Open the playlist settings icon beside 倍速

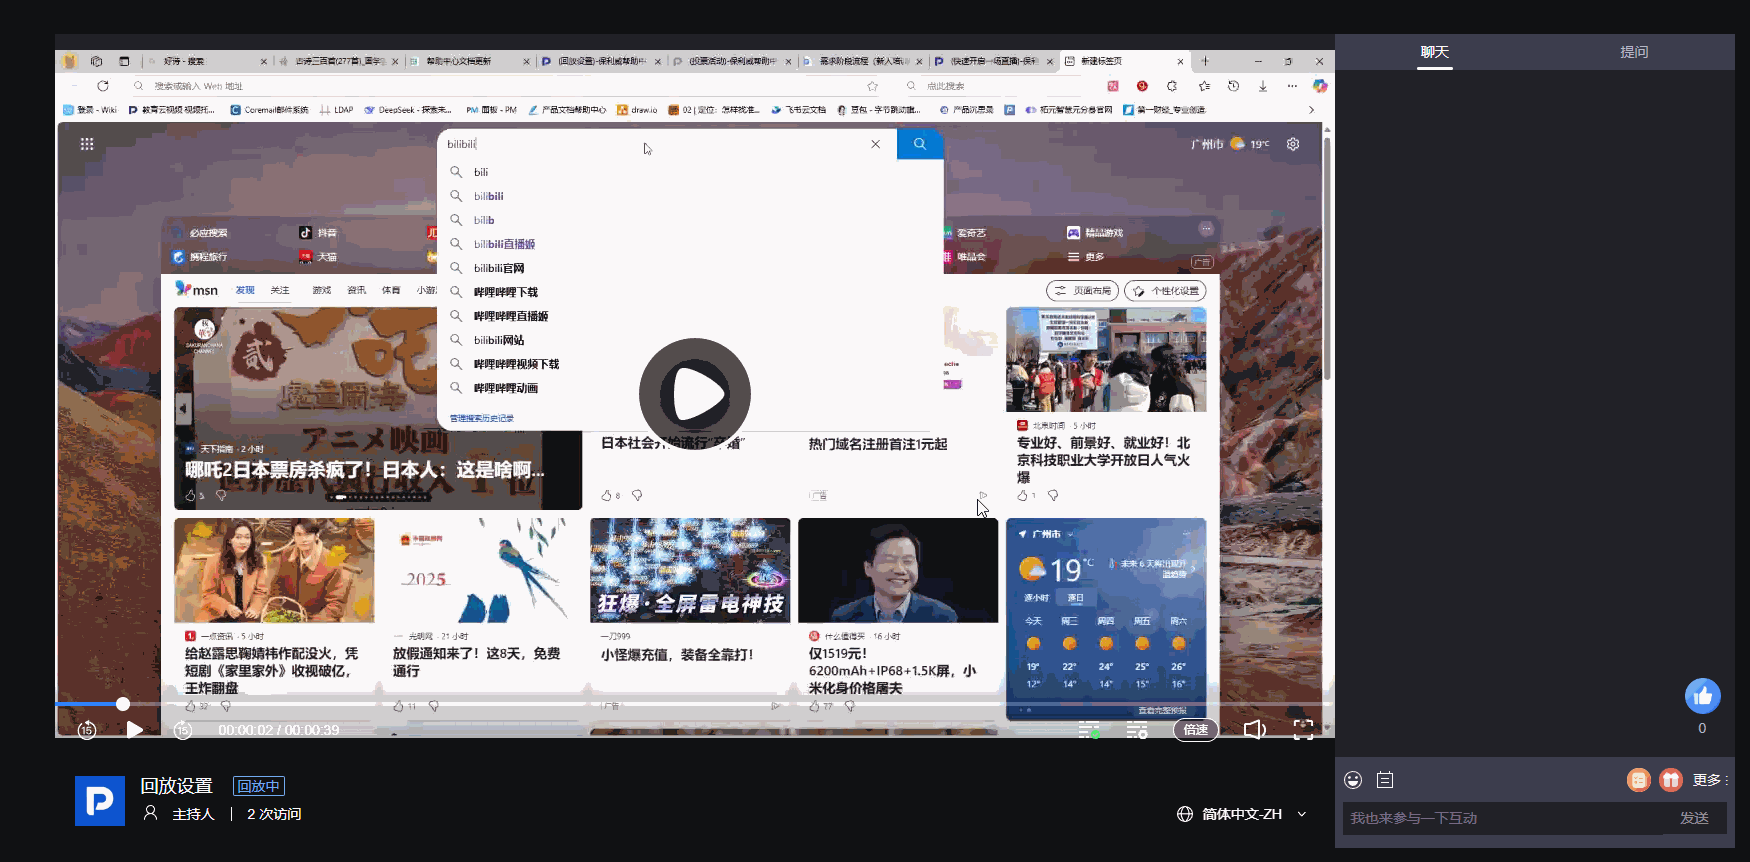point(1137,730)
